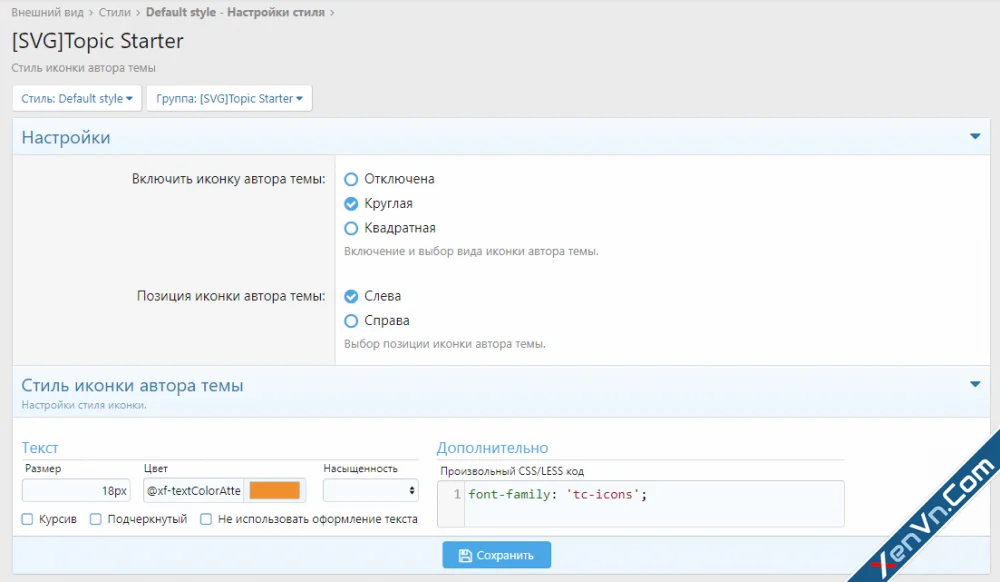Open the Стили breadcrumb link

click(115, 12)
